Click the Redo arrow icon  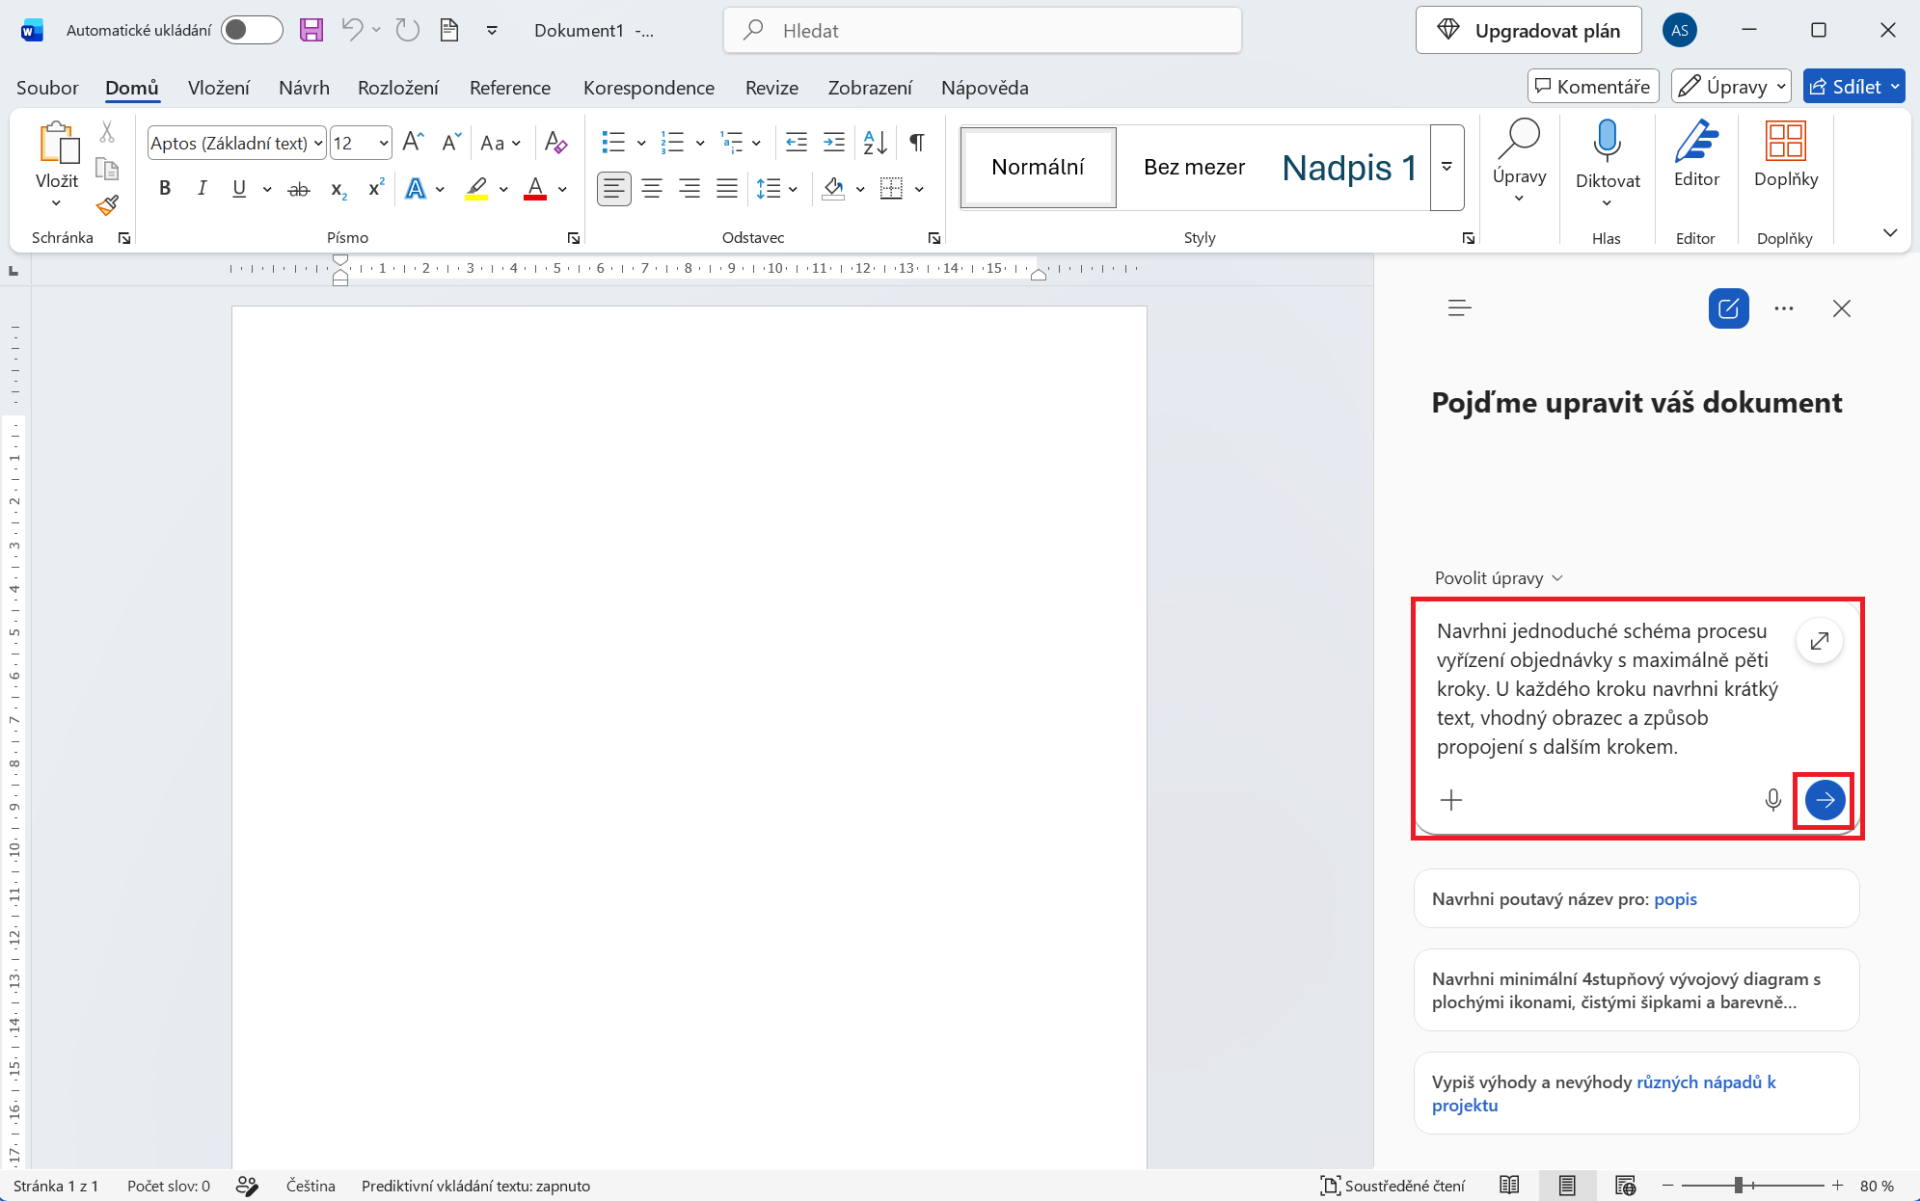pos(407,30)
